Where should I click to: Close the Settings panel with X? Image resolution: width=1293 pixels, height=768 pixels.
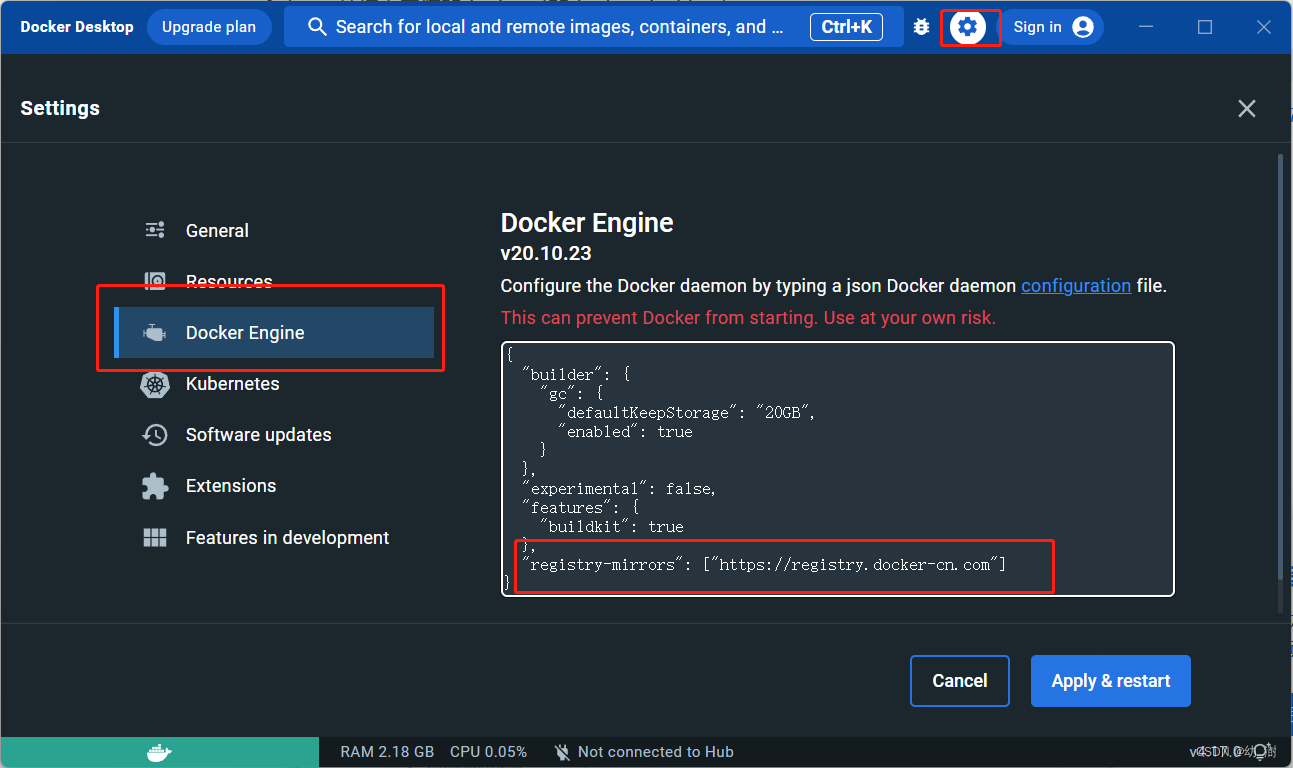click(x=1246, y=108)
